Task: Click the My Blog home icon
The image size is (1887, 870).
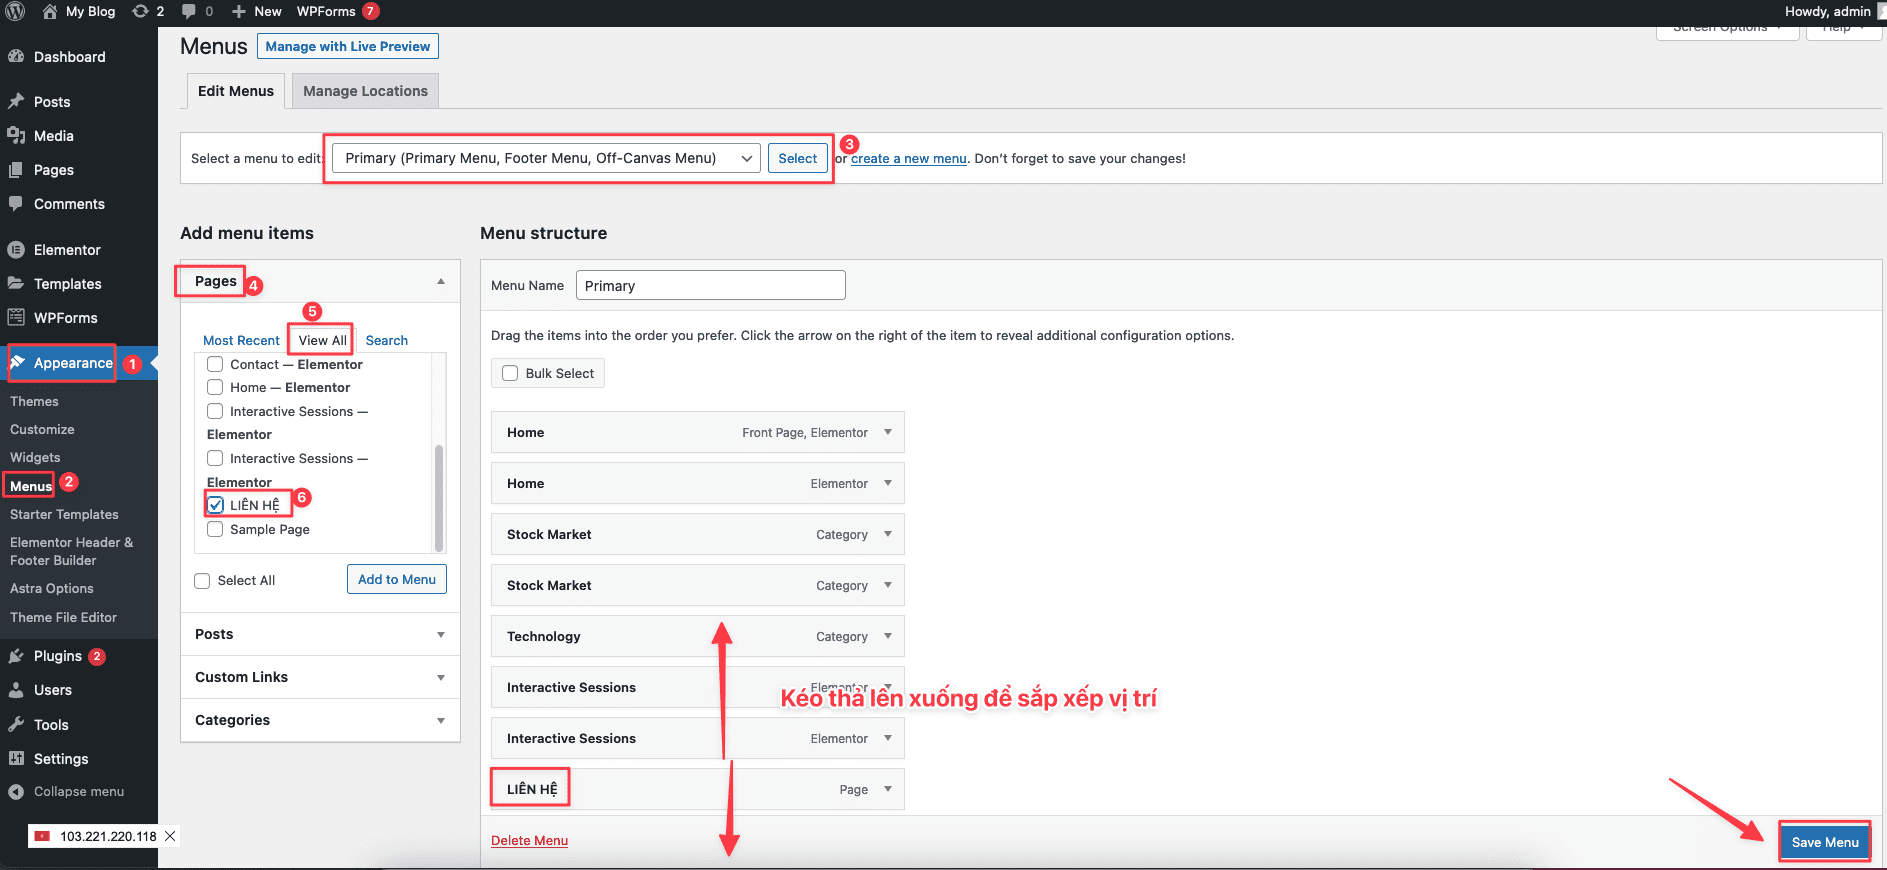Action: (x=50, y=11)
